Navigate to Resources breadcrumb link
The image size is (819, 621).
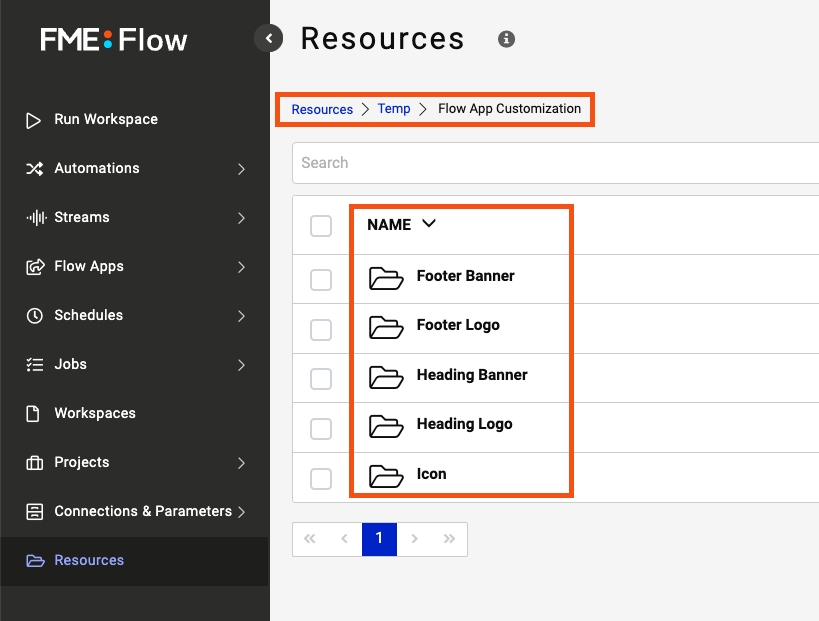click(322, 109)
